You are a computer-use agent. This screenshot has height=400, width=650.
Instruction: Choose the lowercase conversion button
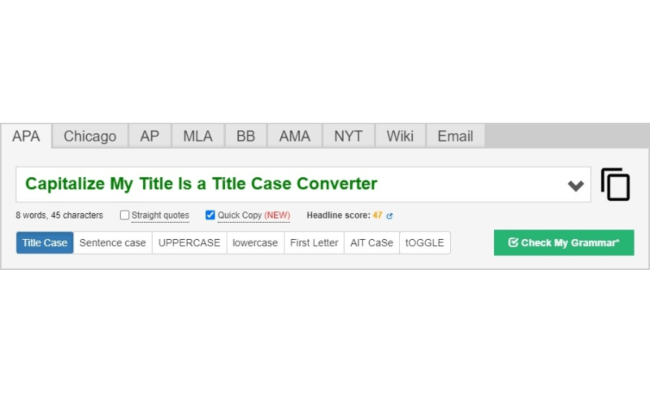point(255,242)
